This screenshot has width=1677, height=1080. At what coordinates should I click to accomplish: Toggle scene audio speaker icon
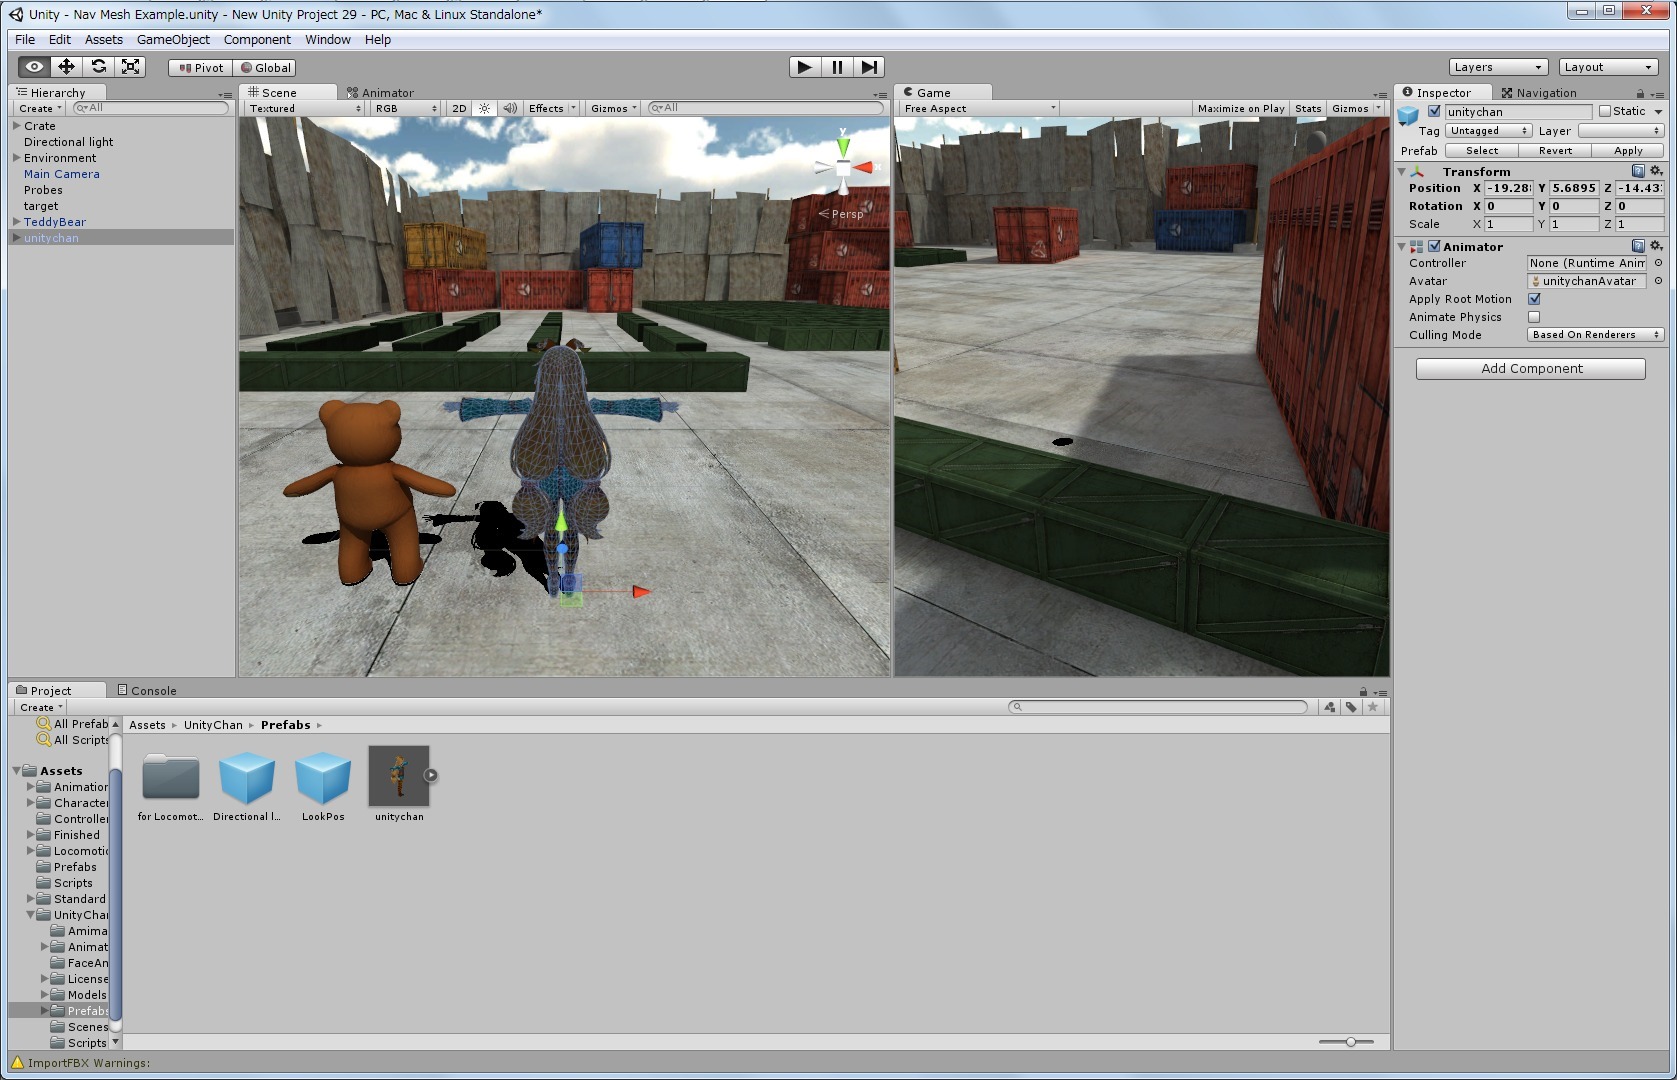point(510,108)
